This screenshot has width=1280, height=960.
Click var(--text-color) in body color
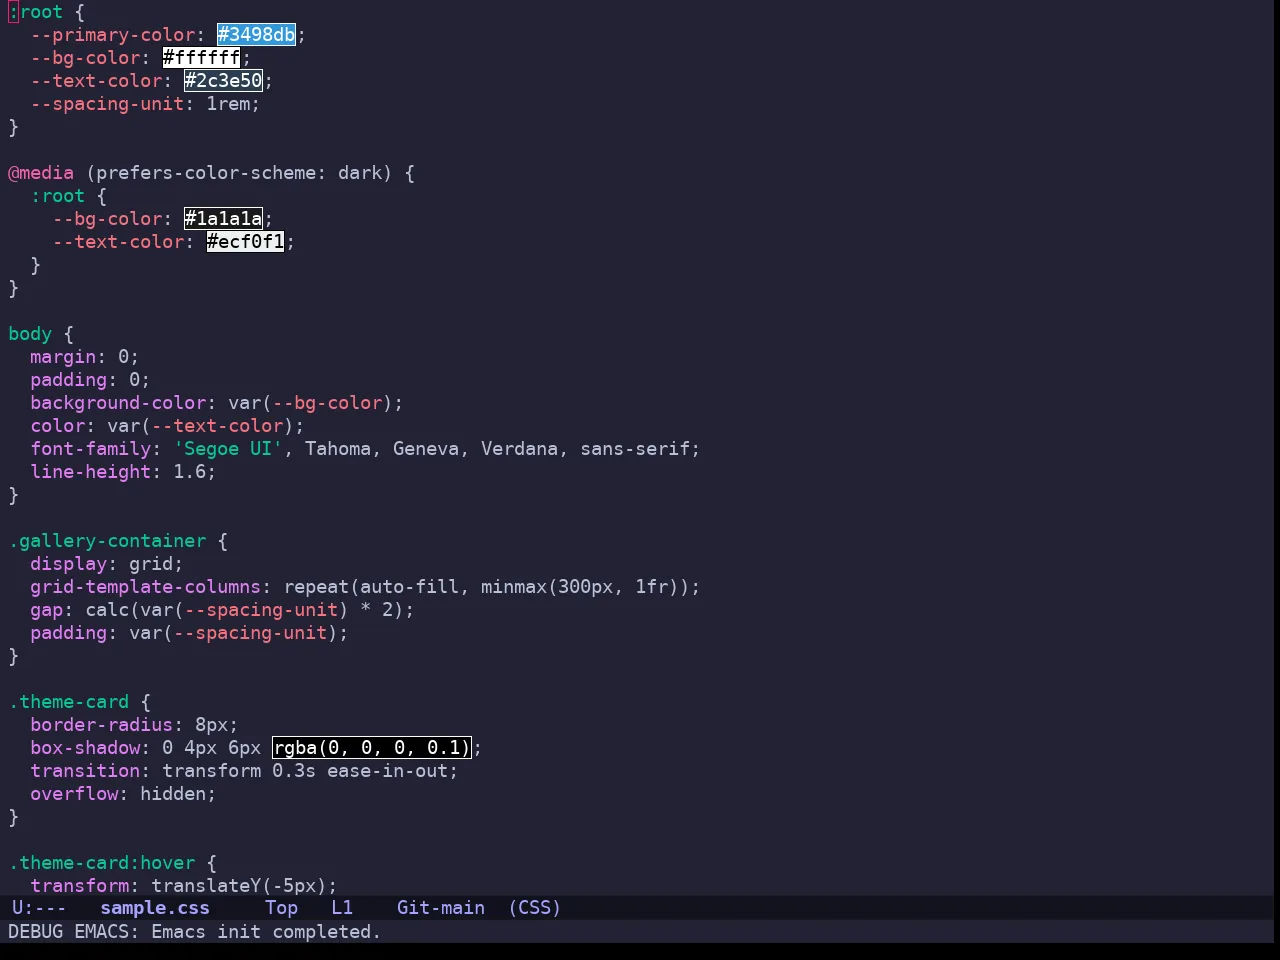click(201, 426)
